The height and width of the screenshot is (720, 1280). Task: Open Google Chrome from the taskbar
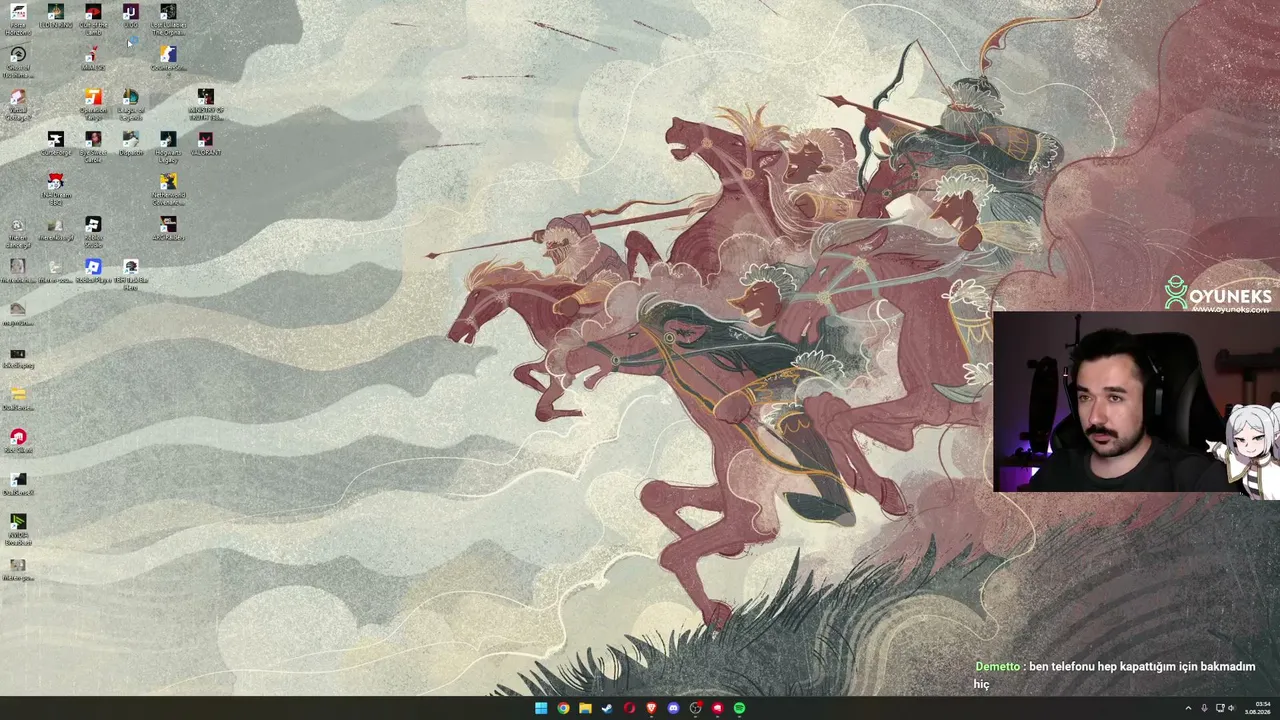coord(563,708)
